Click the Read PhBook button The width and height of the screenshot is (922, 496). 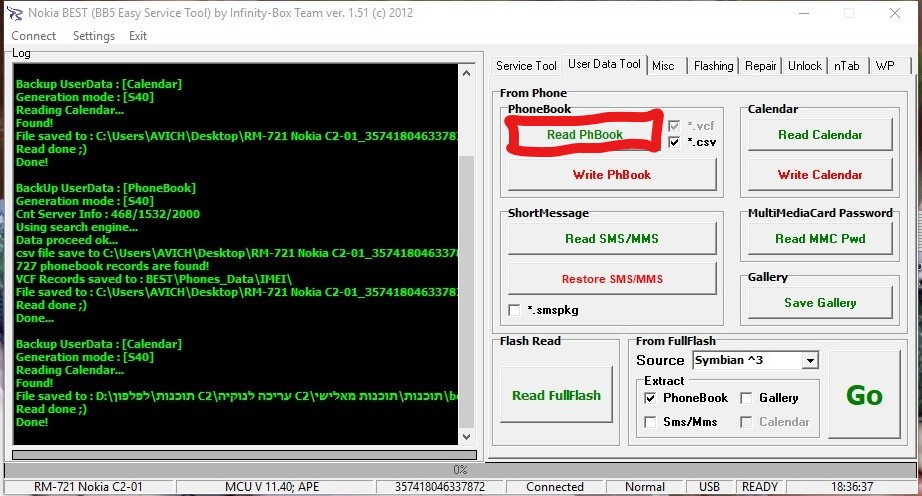point(584,135)
